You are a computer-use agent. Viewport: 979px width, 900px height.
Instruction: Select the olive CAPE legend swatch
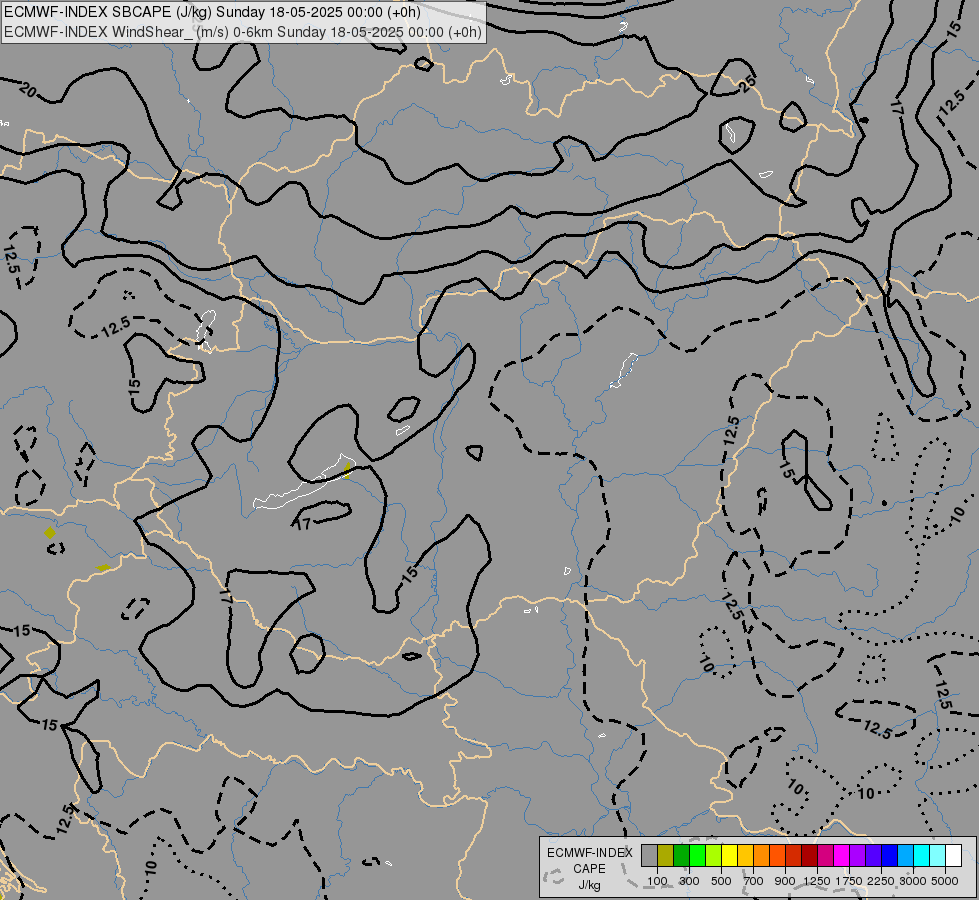click(x=666, y=855)
